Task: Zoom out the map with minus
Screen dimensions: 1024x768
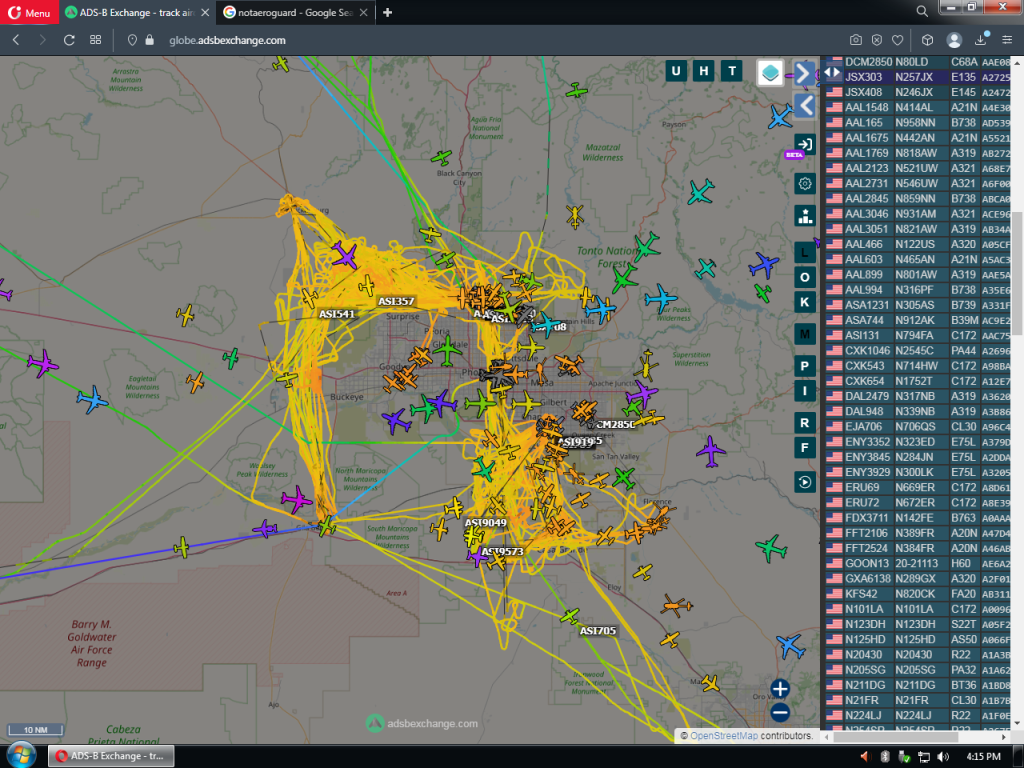Action: coord(780,712)
